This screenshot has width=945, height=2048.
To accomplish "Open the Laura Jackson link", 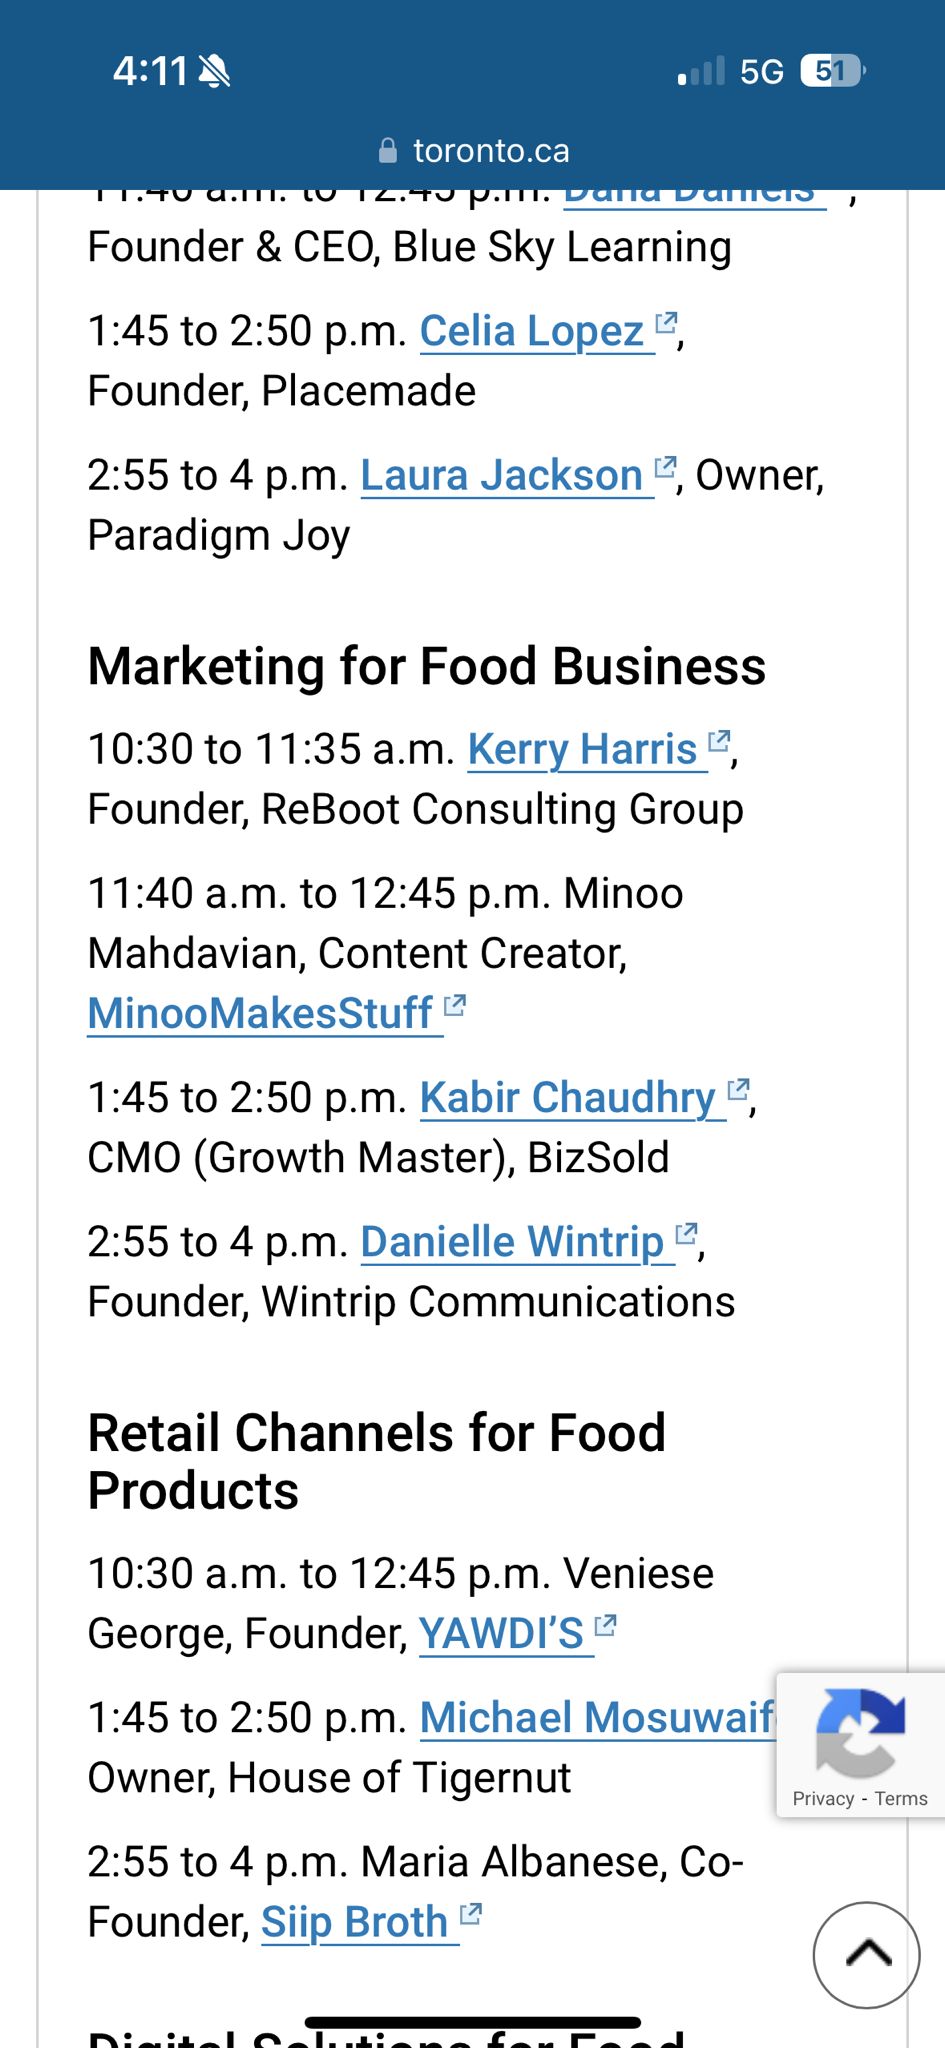I will [x=501, y=476].
